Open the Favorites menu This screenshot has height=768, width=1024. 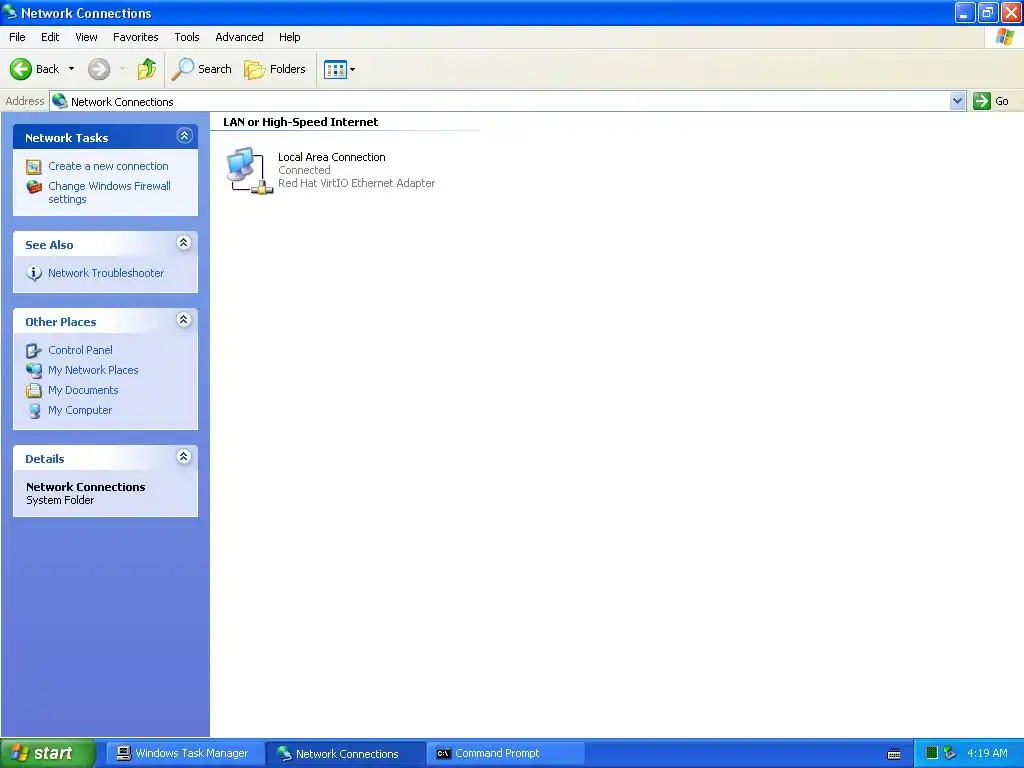[136, 37]
